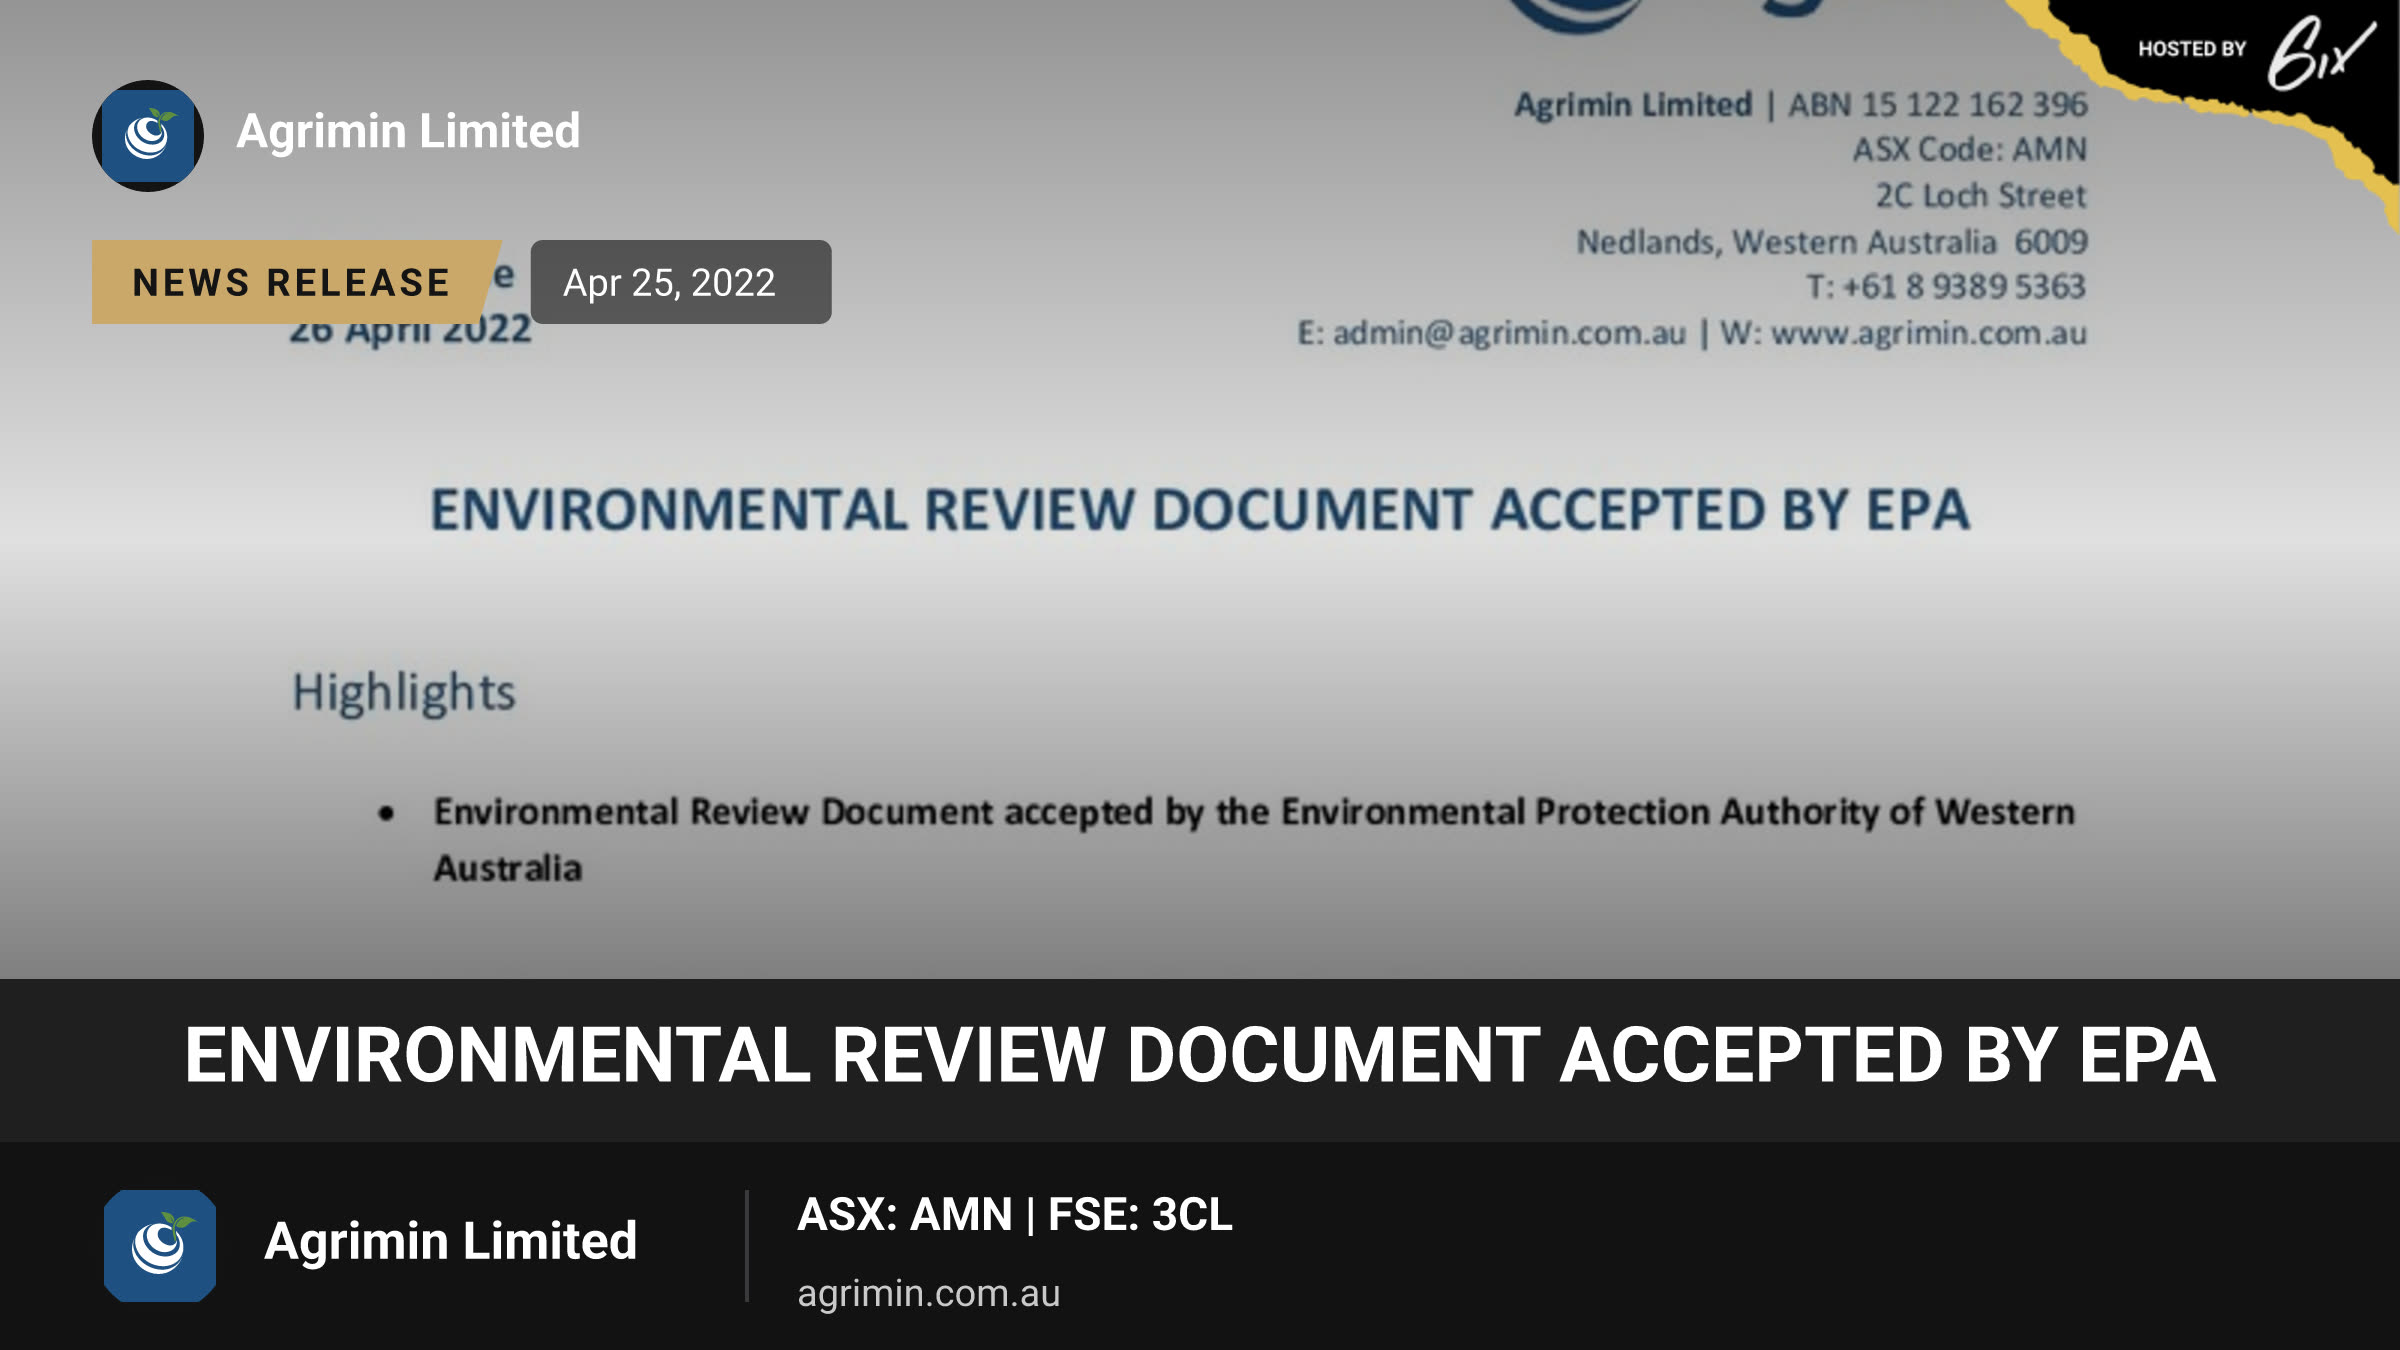This screenshot has width=2400, height=1350.
Task: Click the round Agrimin logo at top left
Action: tap(148, 135)
